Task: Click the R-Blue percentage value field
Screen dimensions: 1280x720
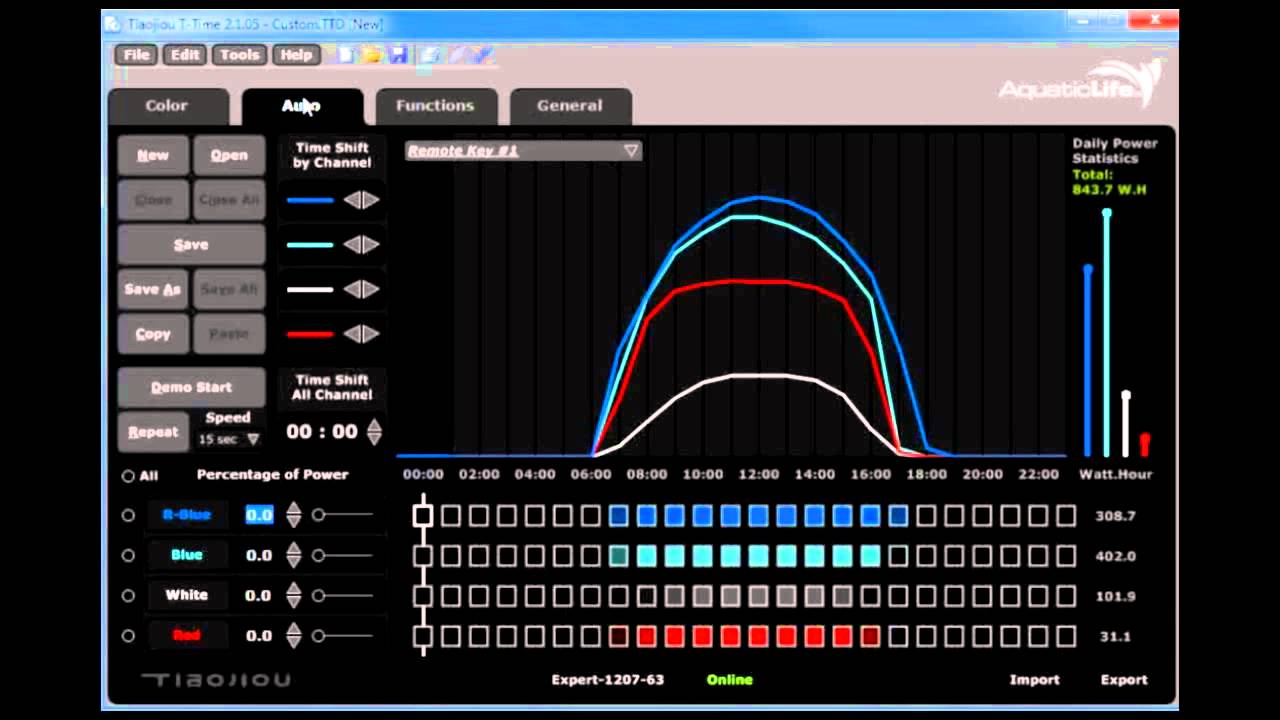Action: click(259, 515)
